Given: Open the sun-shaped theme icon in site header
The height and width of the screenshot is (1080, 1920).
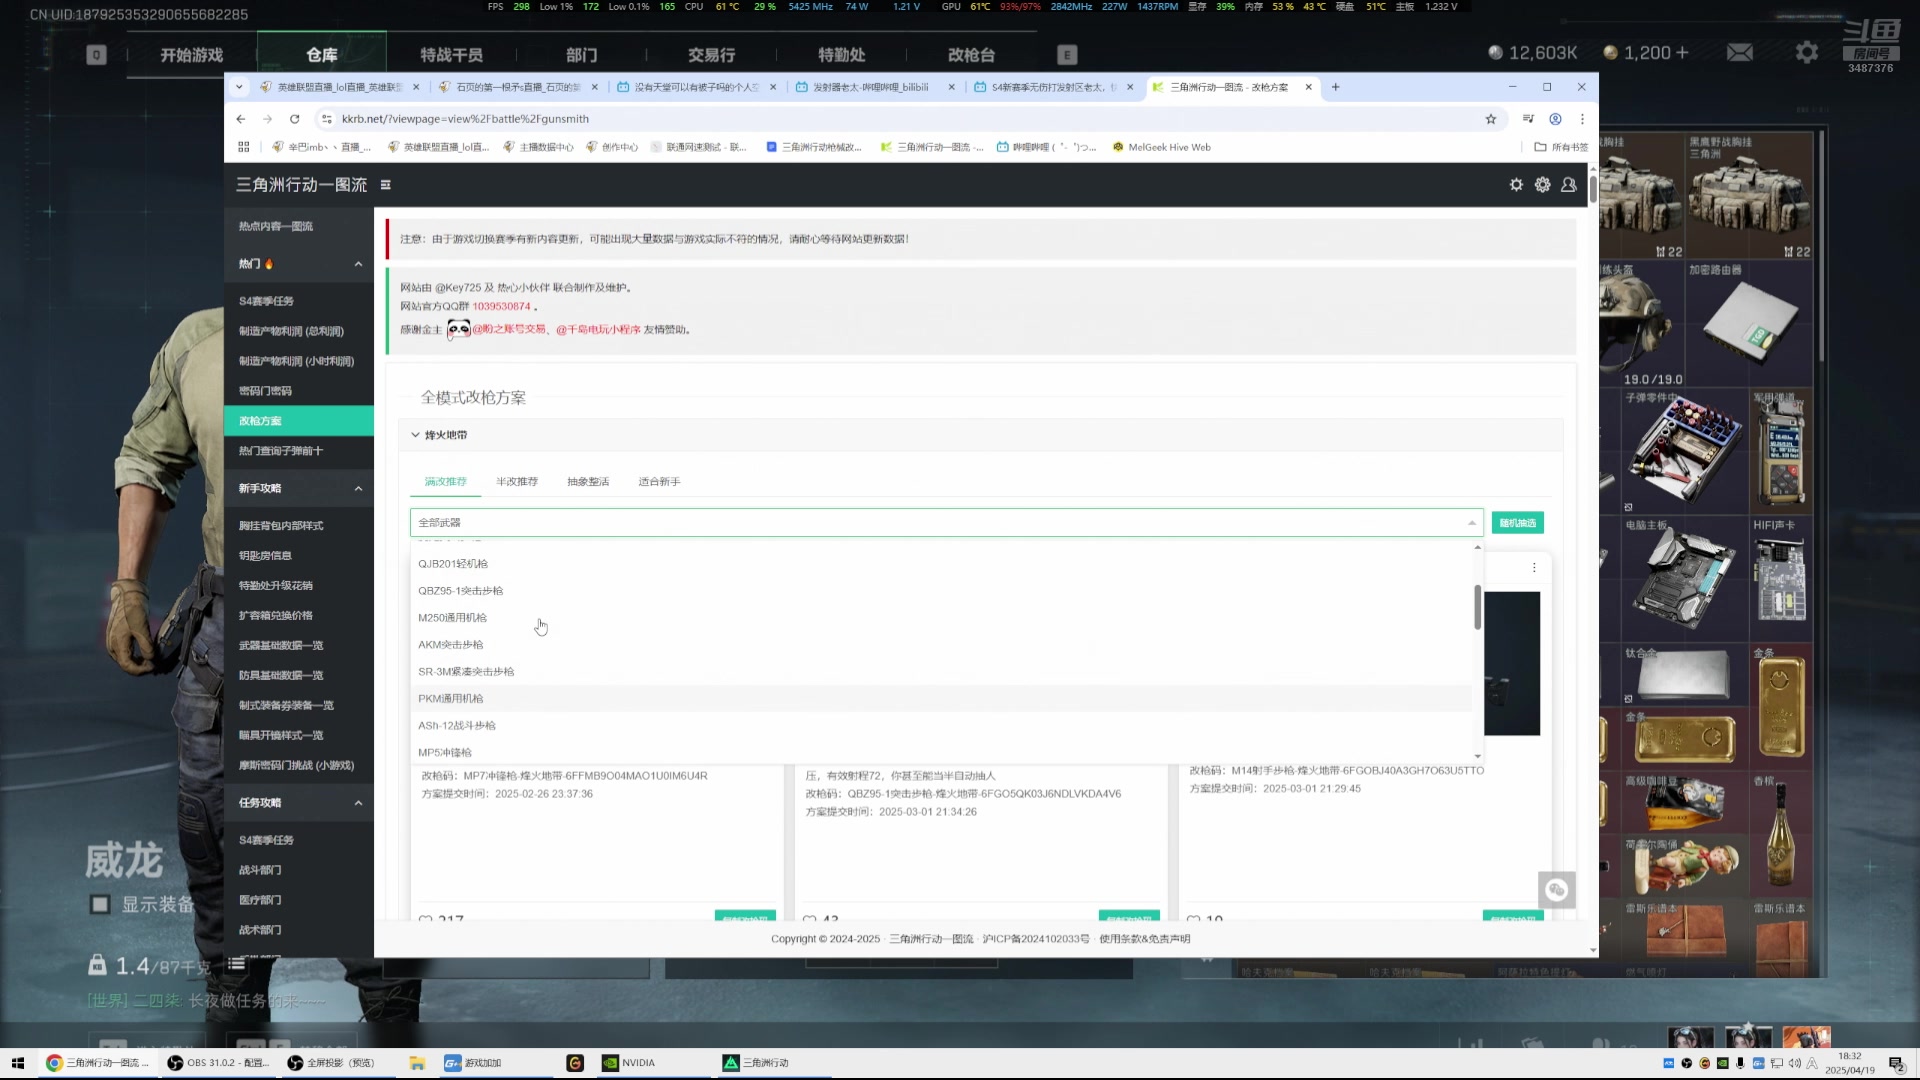Looking at the screenshot, I should click(x=1516, y=185).
